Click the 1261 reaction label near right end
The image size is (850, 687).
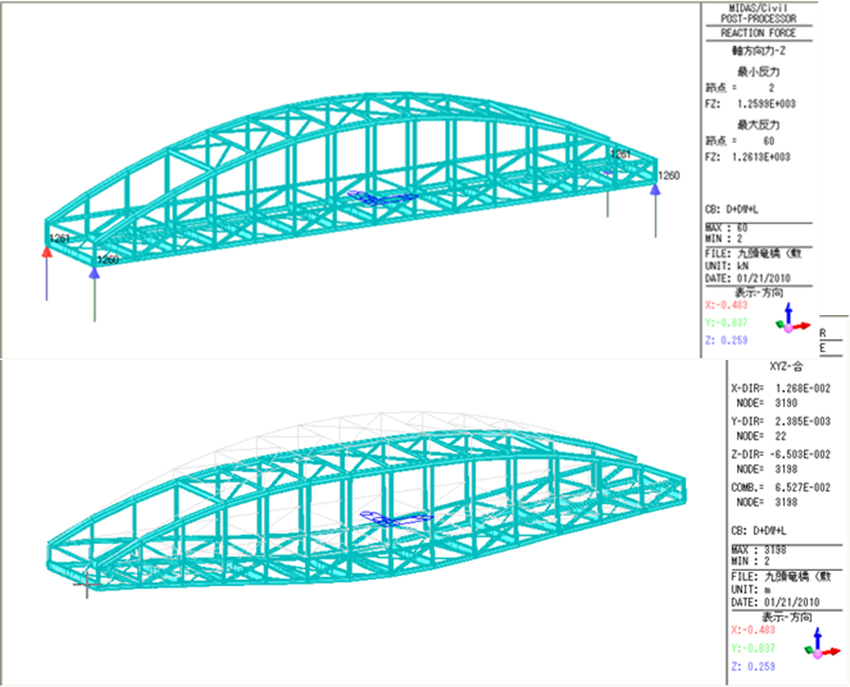[x=621, y=155]
